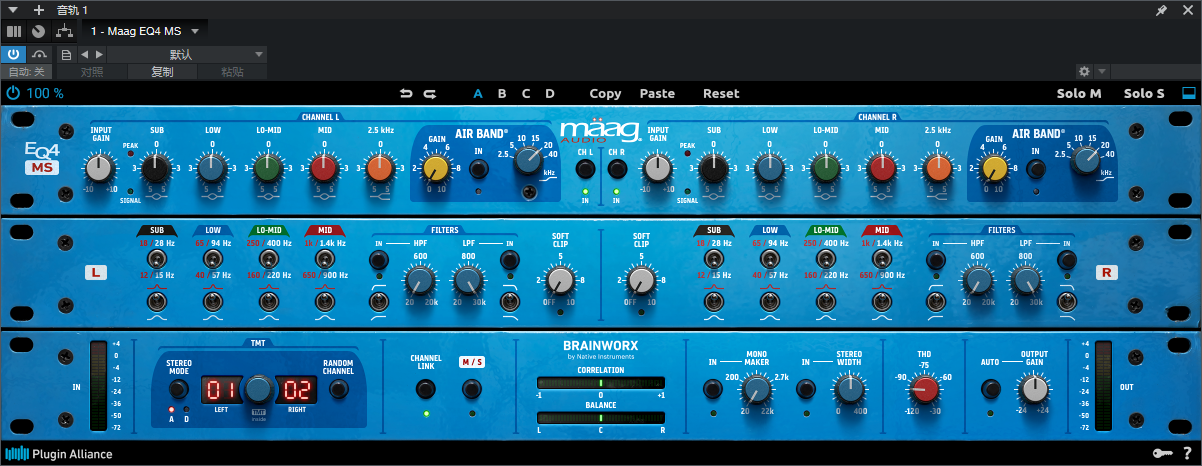Enable the Stereo Width IN button

[806, 389]
